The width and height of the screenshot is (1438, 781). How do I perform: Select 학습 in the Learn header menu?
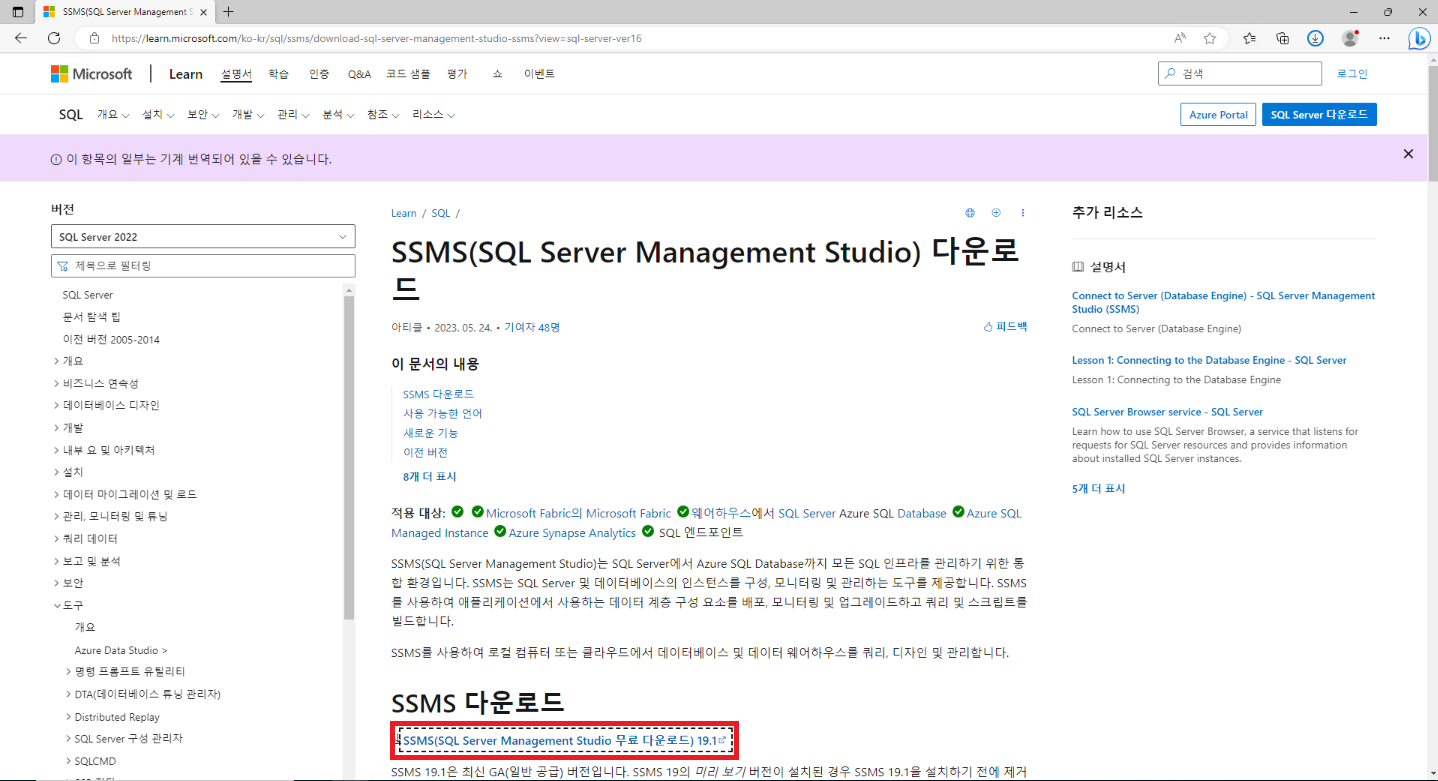[x=278, y=74]
